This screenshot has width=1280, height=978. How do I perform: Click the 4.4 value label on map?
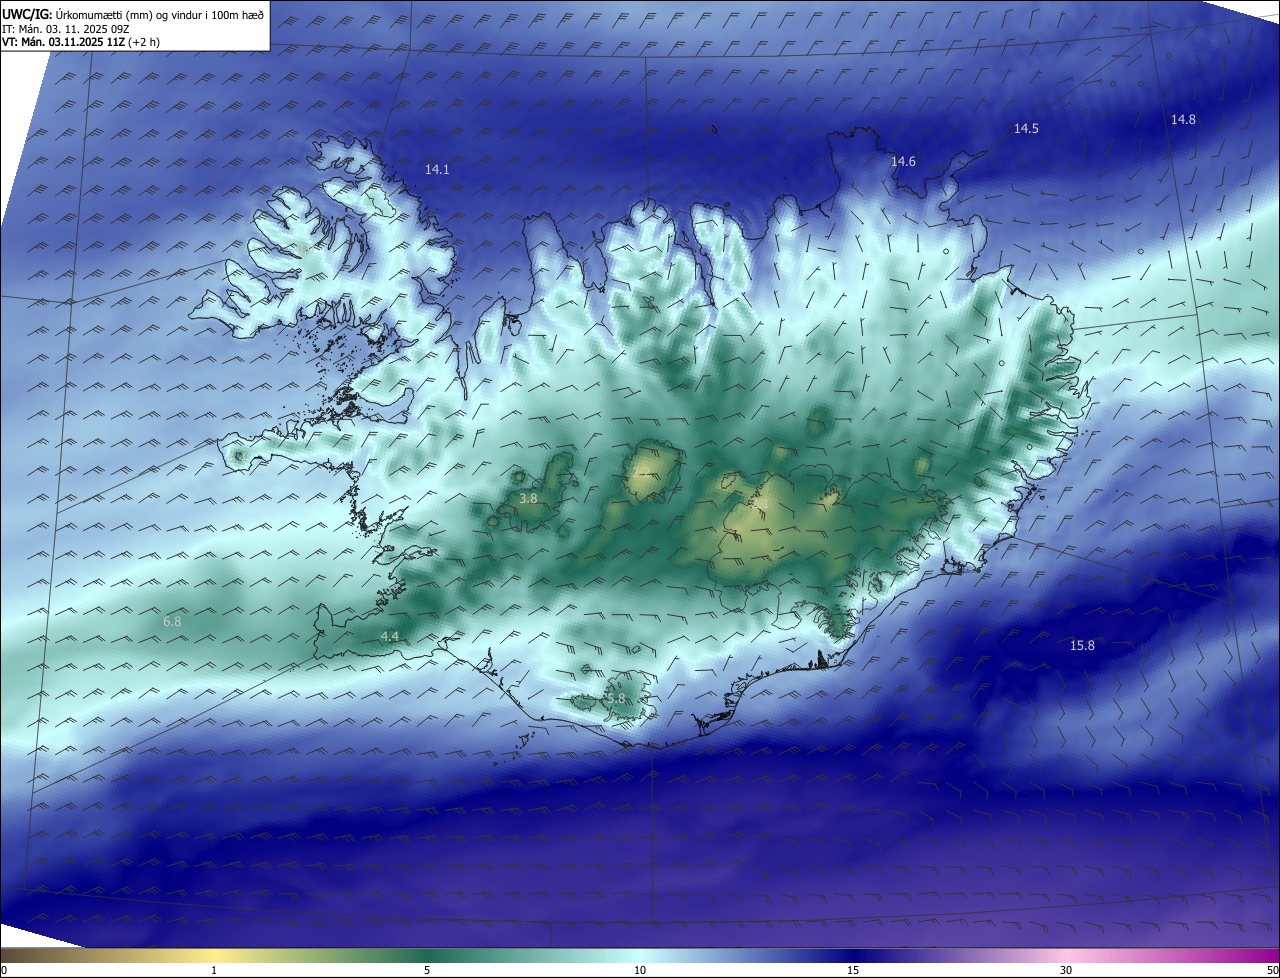[x=390, y=637]
